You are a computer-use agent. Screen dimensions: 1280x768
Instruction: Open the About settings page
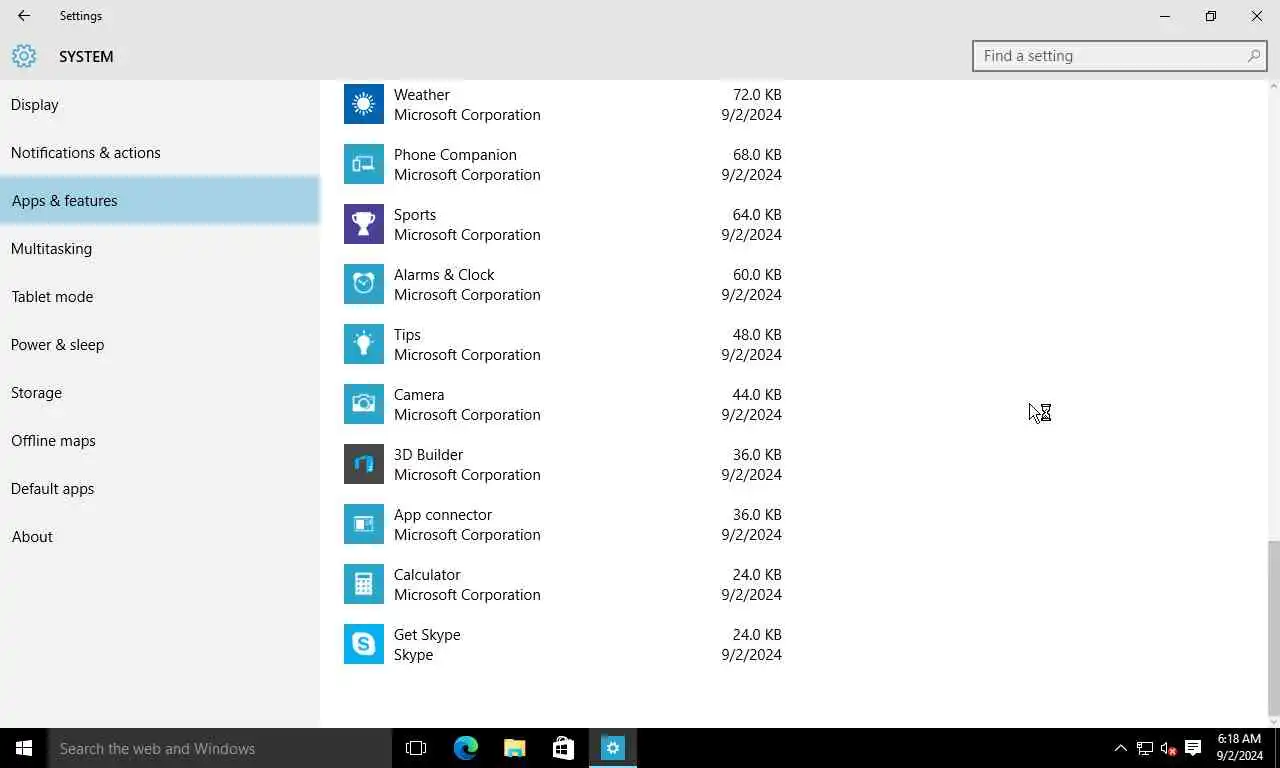[x=160, y=536]
